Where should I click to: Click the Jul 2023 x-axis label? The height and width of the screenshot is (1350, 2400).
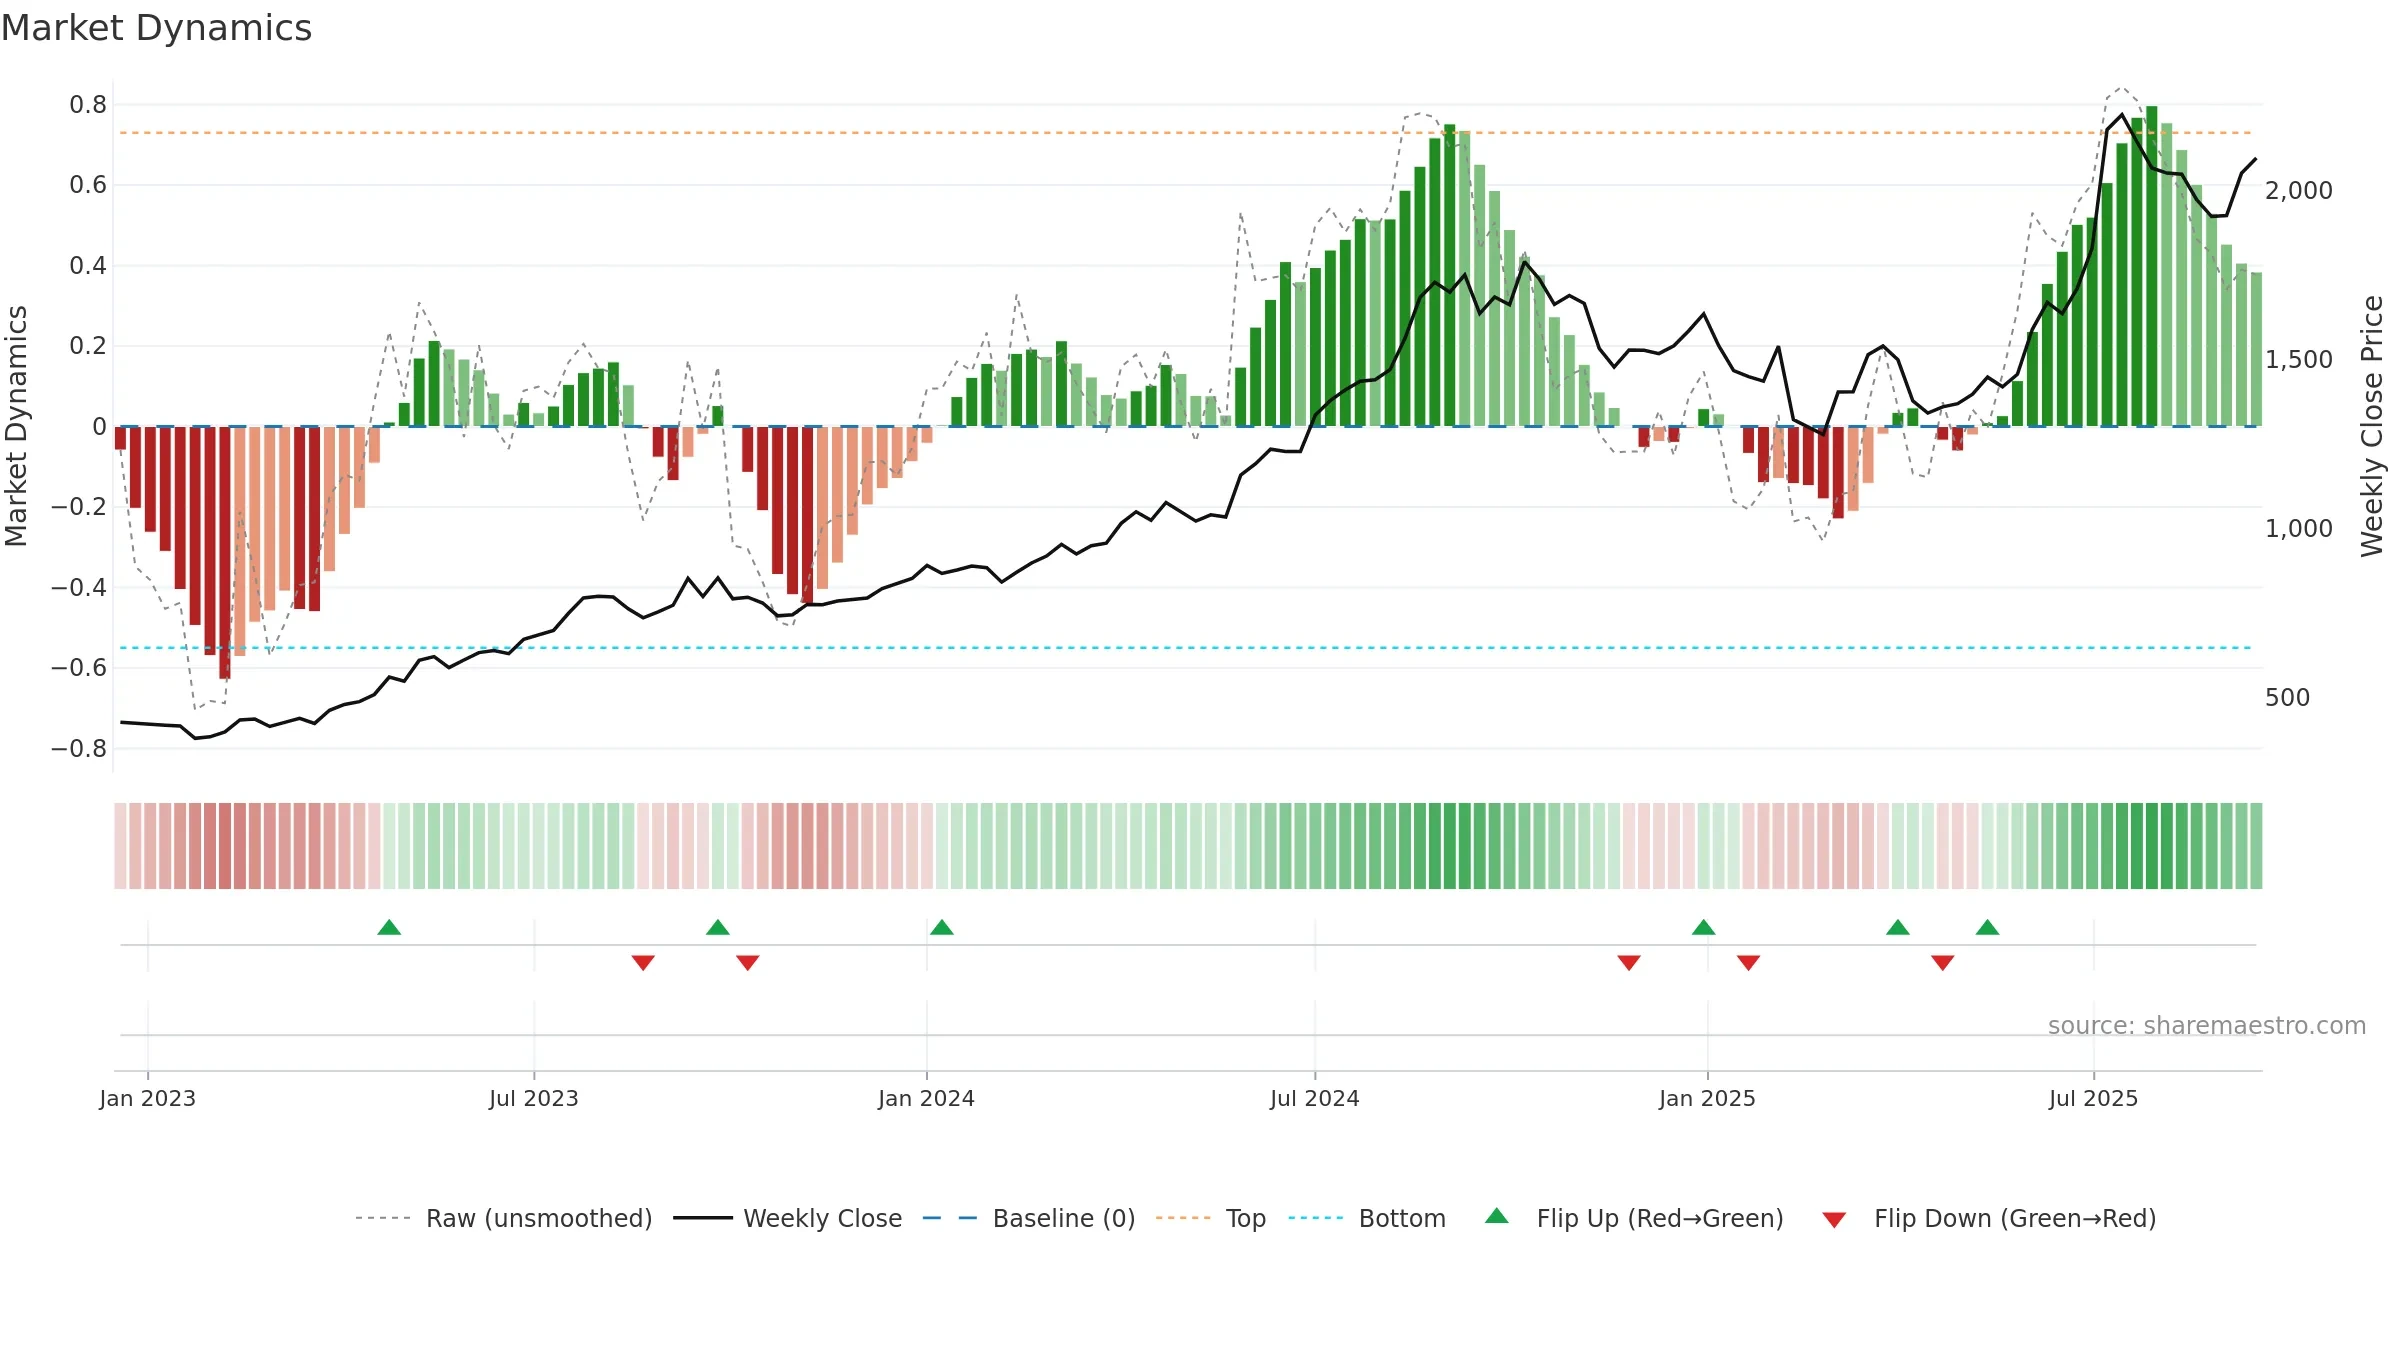click(534, 1098)
